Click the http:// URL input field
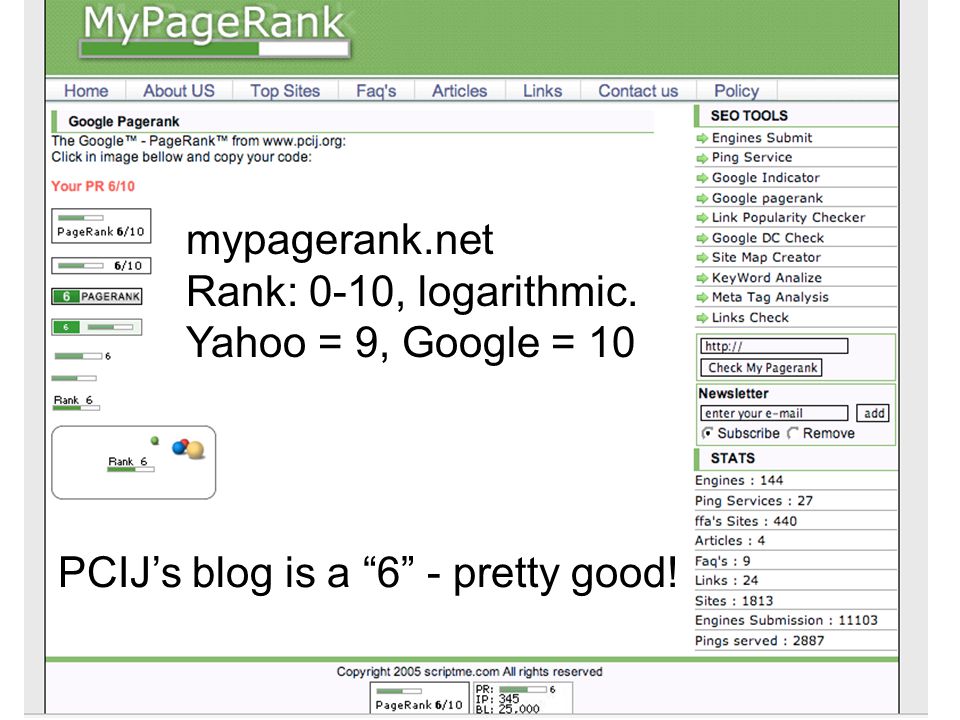This screenshot has width=960, height=720. pos(774,346)
